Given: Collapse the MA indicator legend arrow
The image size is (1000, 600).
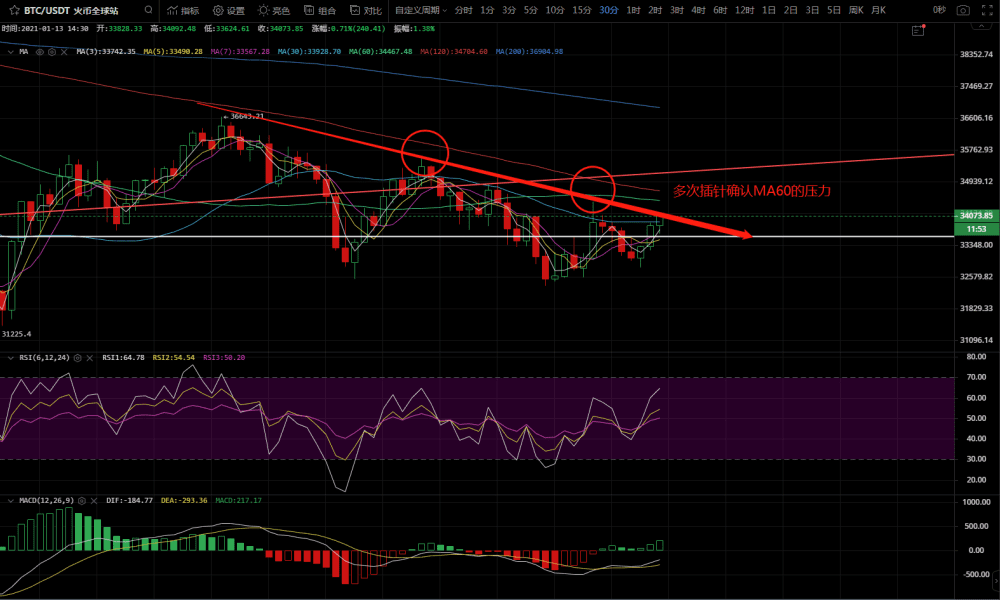Looking at the screenshot, I should pos(10,51).
